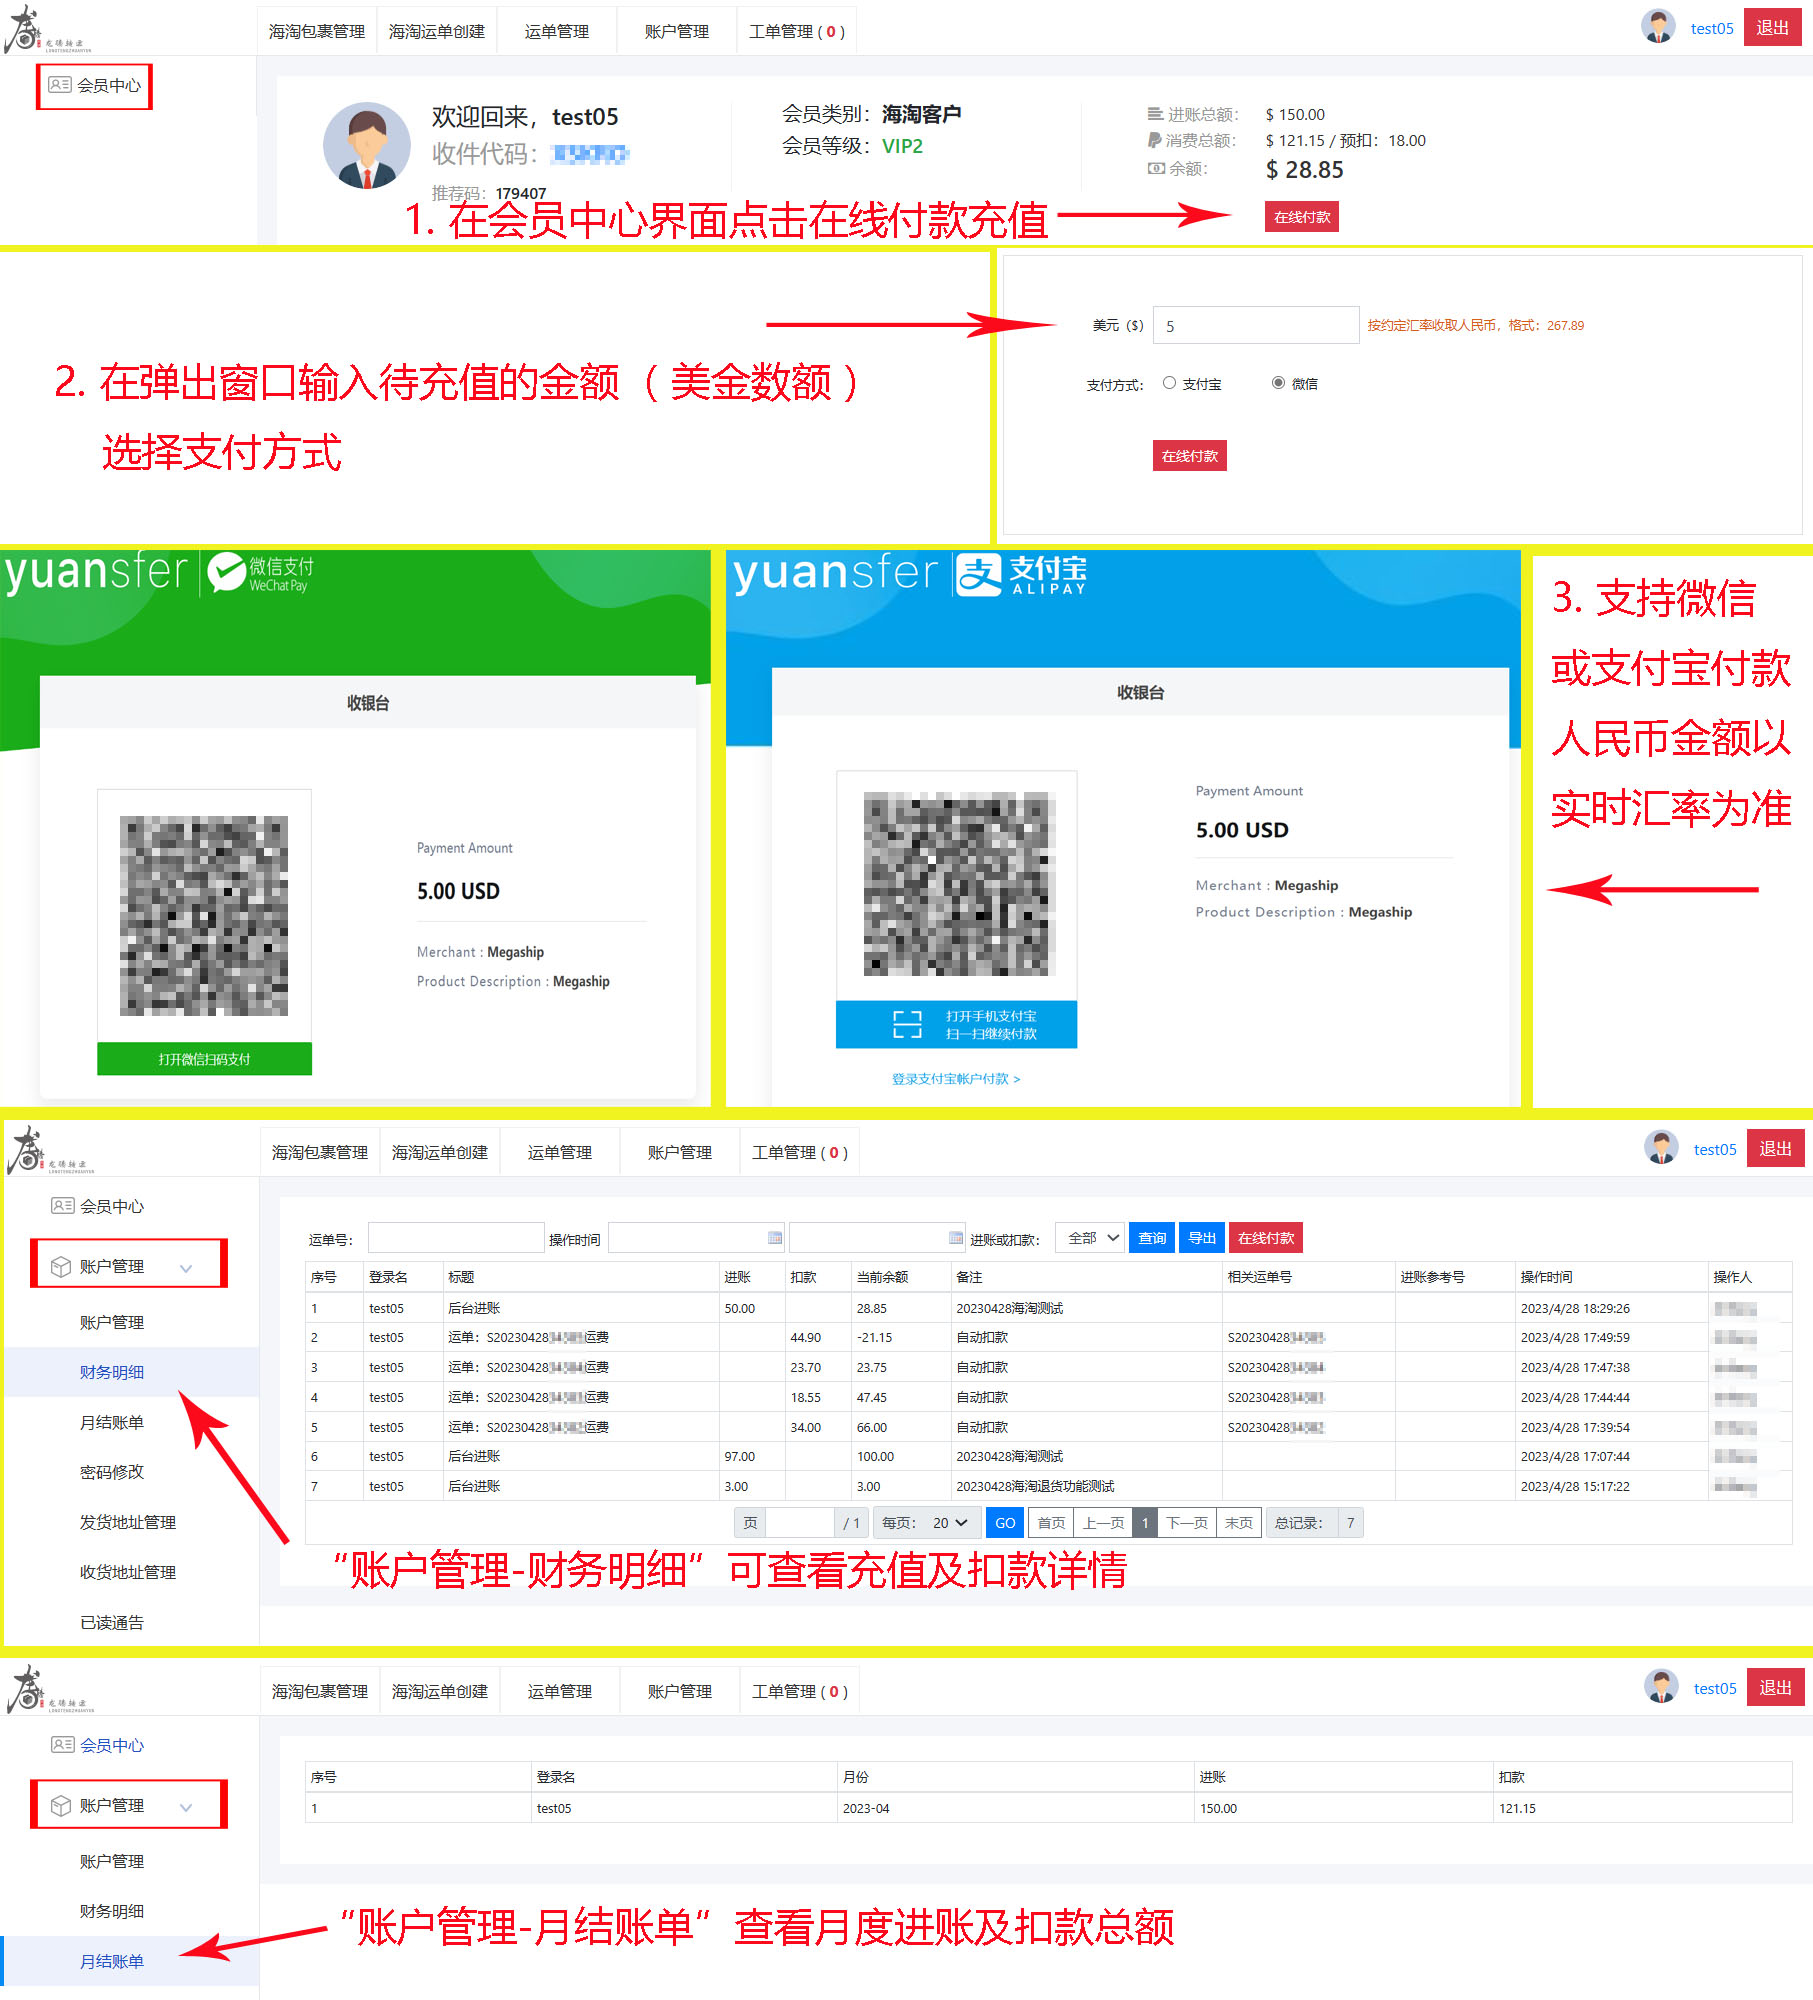Image resolution: width=1813 pixels, height=2000 pixels.
Task: Click the 会员中心 card icon on 月结账单 page
Action: tap(63, 1745)
